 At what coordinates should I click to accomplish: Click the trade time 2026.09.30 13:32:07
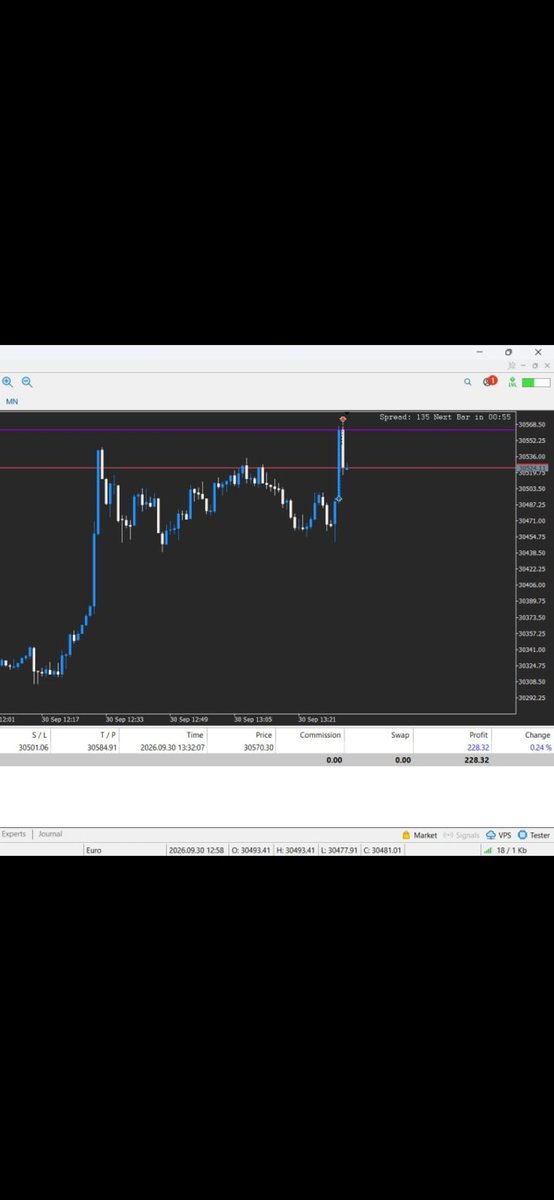click(x=173, y=747)
